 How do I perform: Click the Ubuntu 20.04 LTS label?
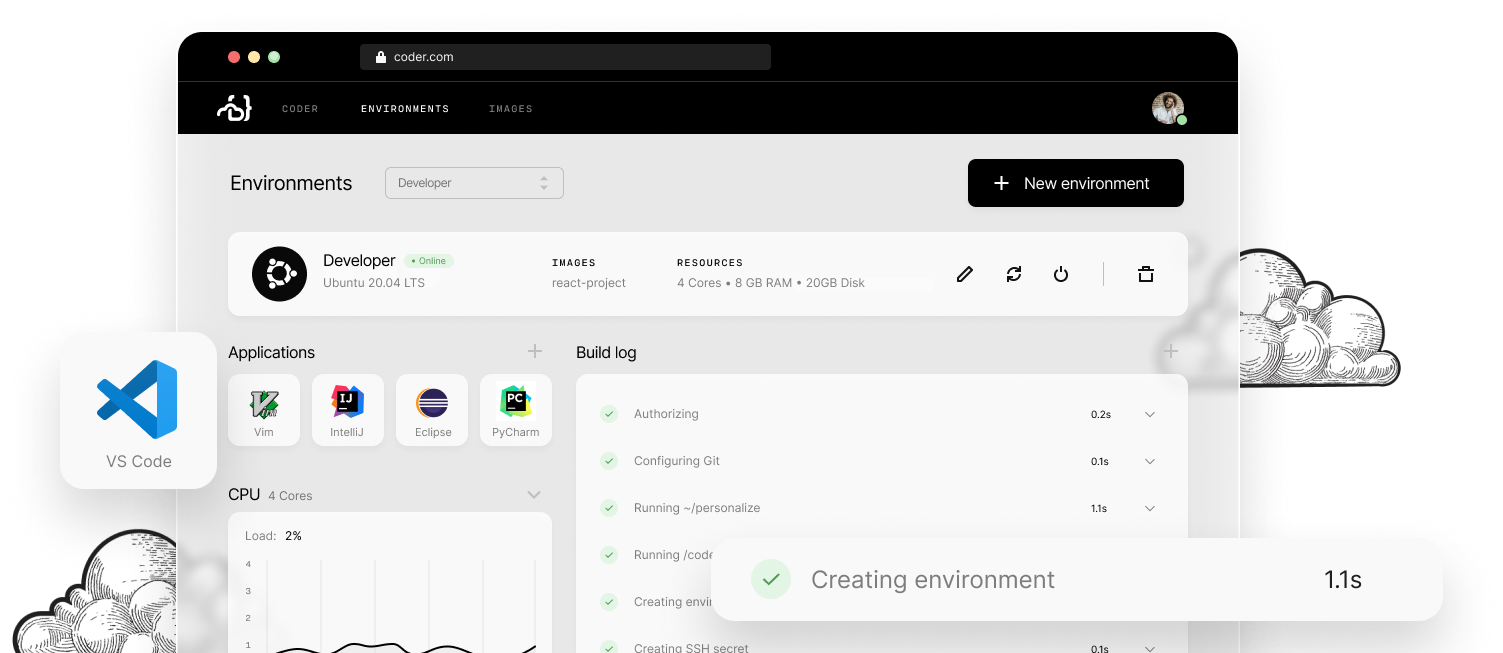(x=374, y=283)
